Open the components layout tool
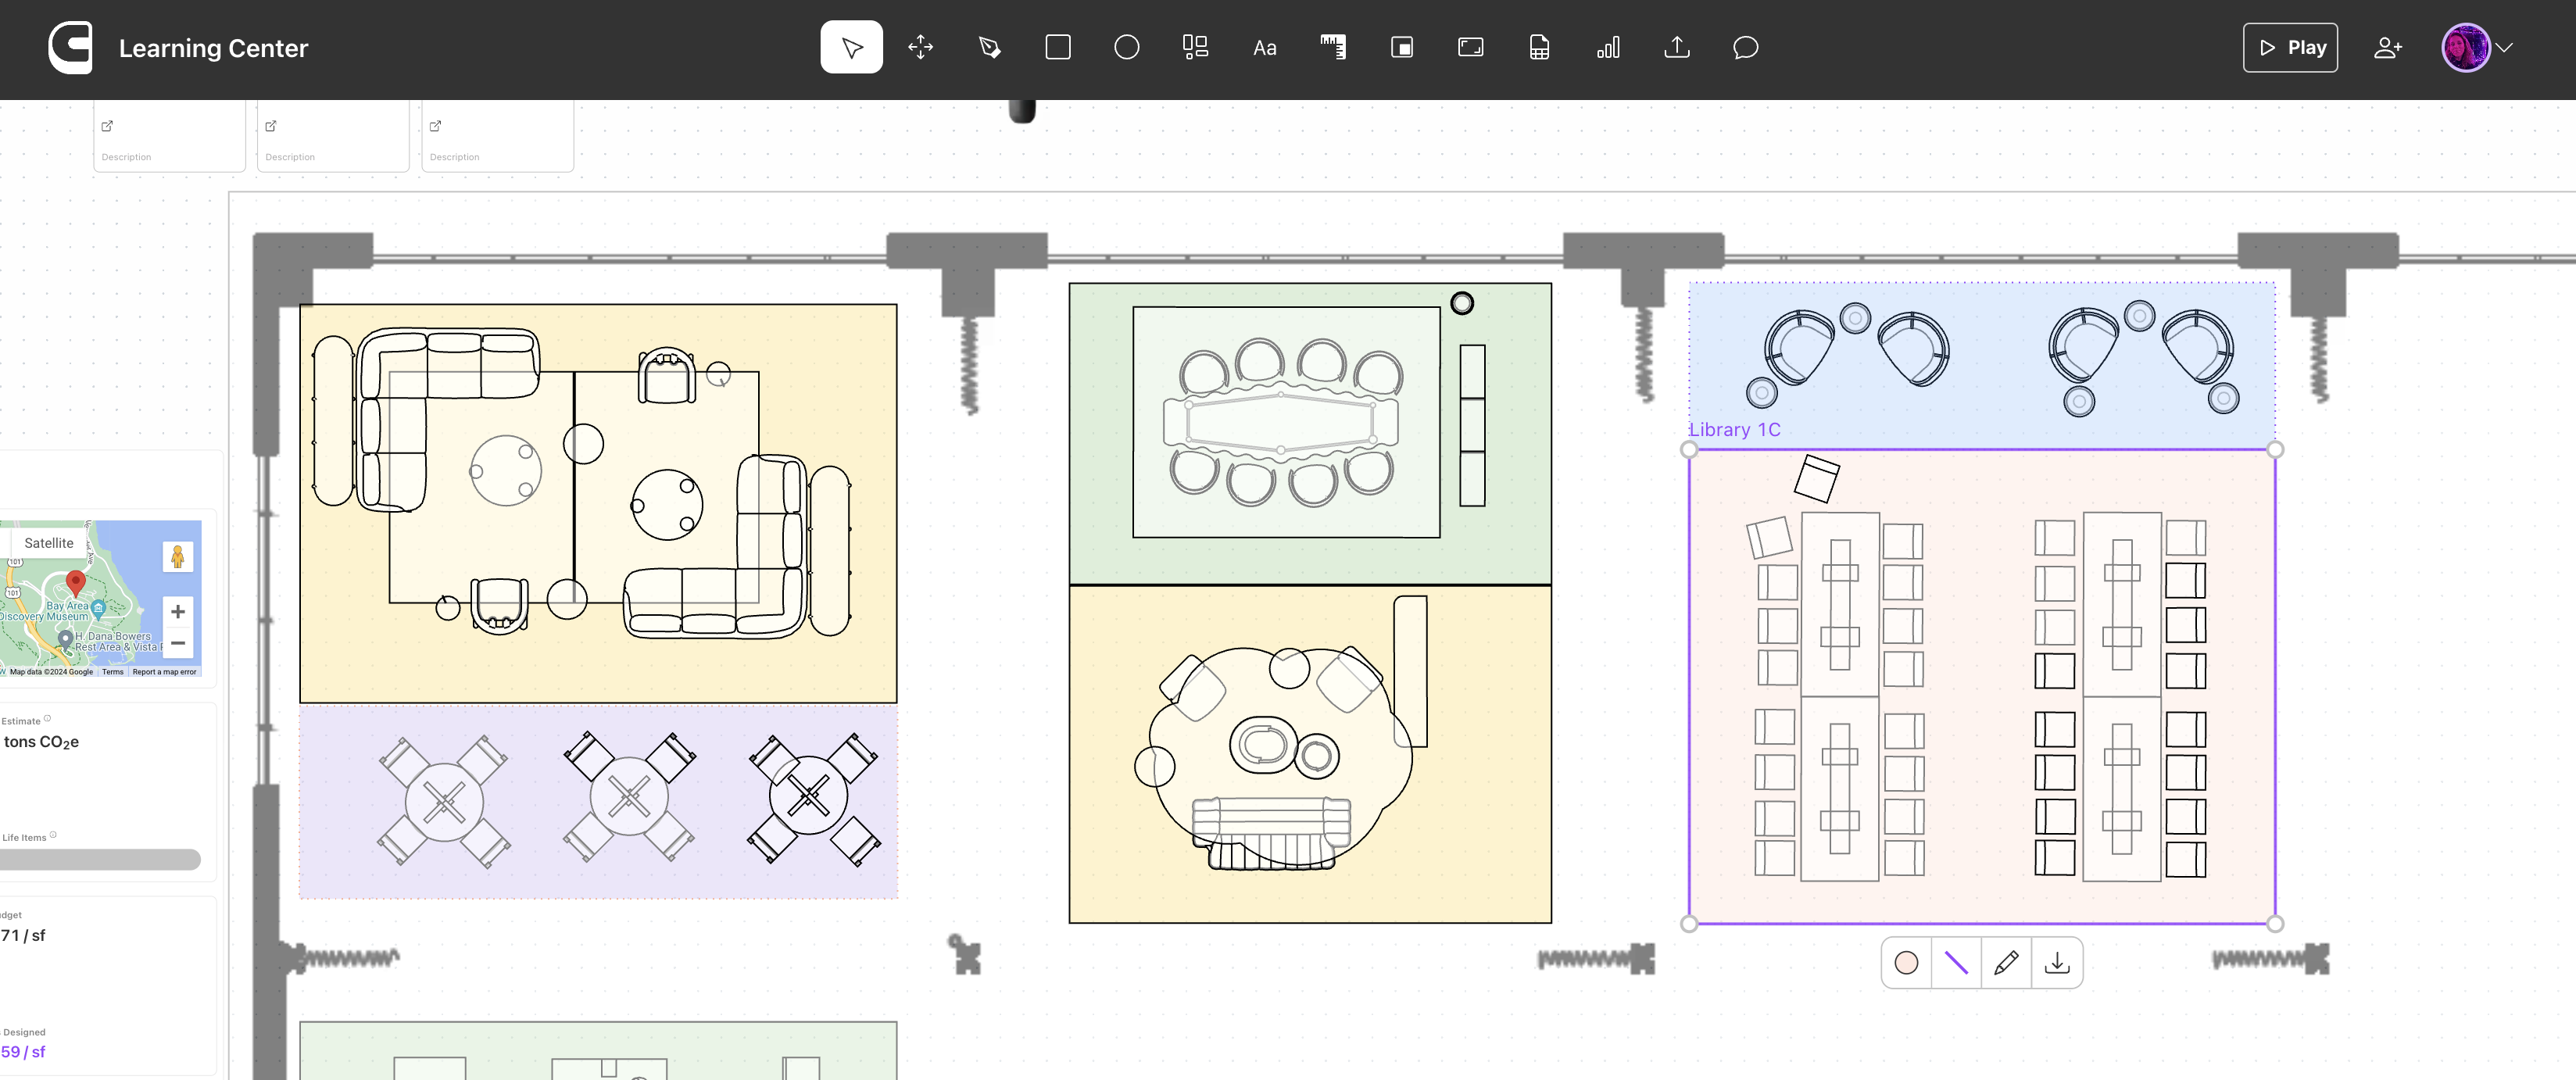 [1195, 47]
